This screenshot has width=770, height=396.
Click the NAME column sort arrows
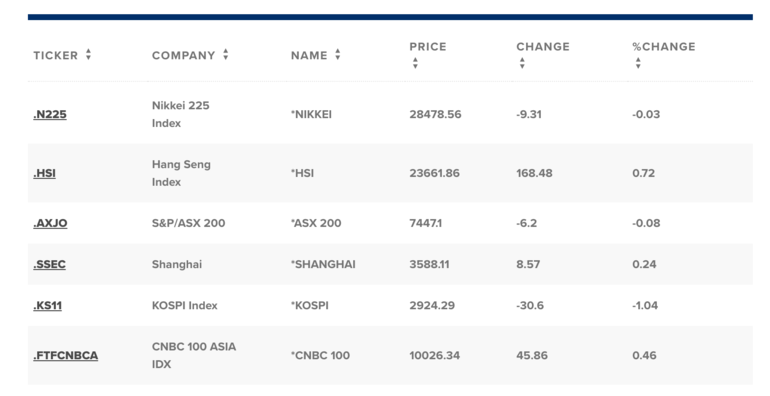[x=338, y=55]
